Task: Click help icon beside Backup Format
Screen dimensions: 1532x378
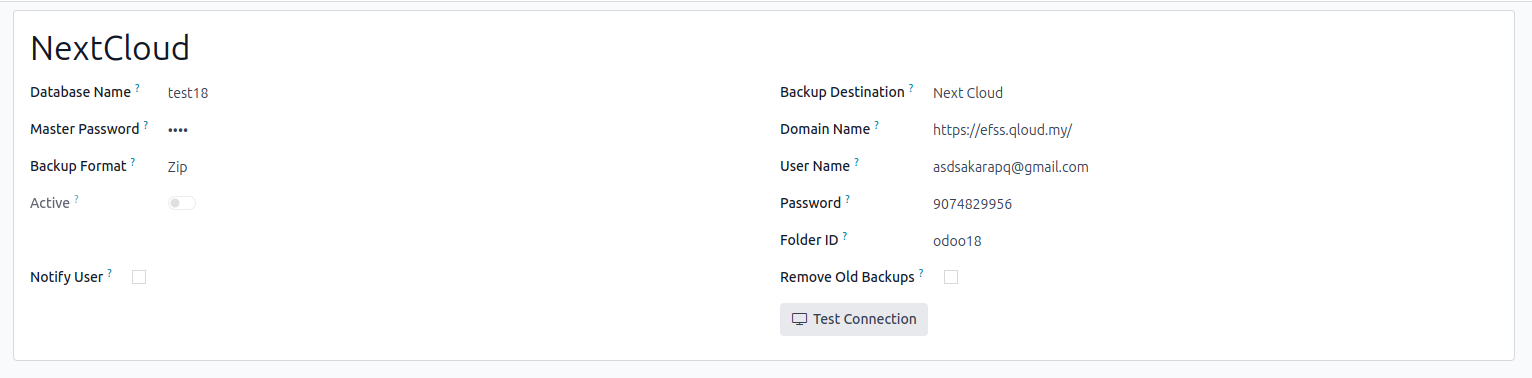Action: pyautogui.click(x=133, y=163)
